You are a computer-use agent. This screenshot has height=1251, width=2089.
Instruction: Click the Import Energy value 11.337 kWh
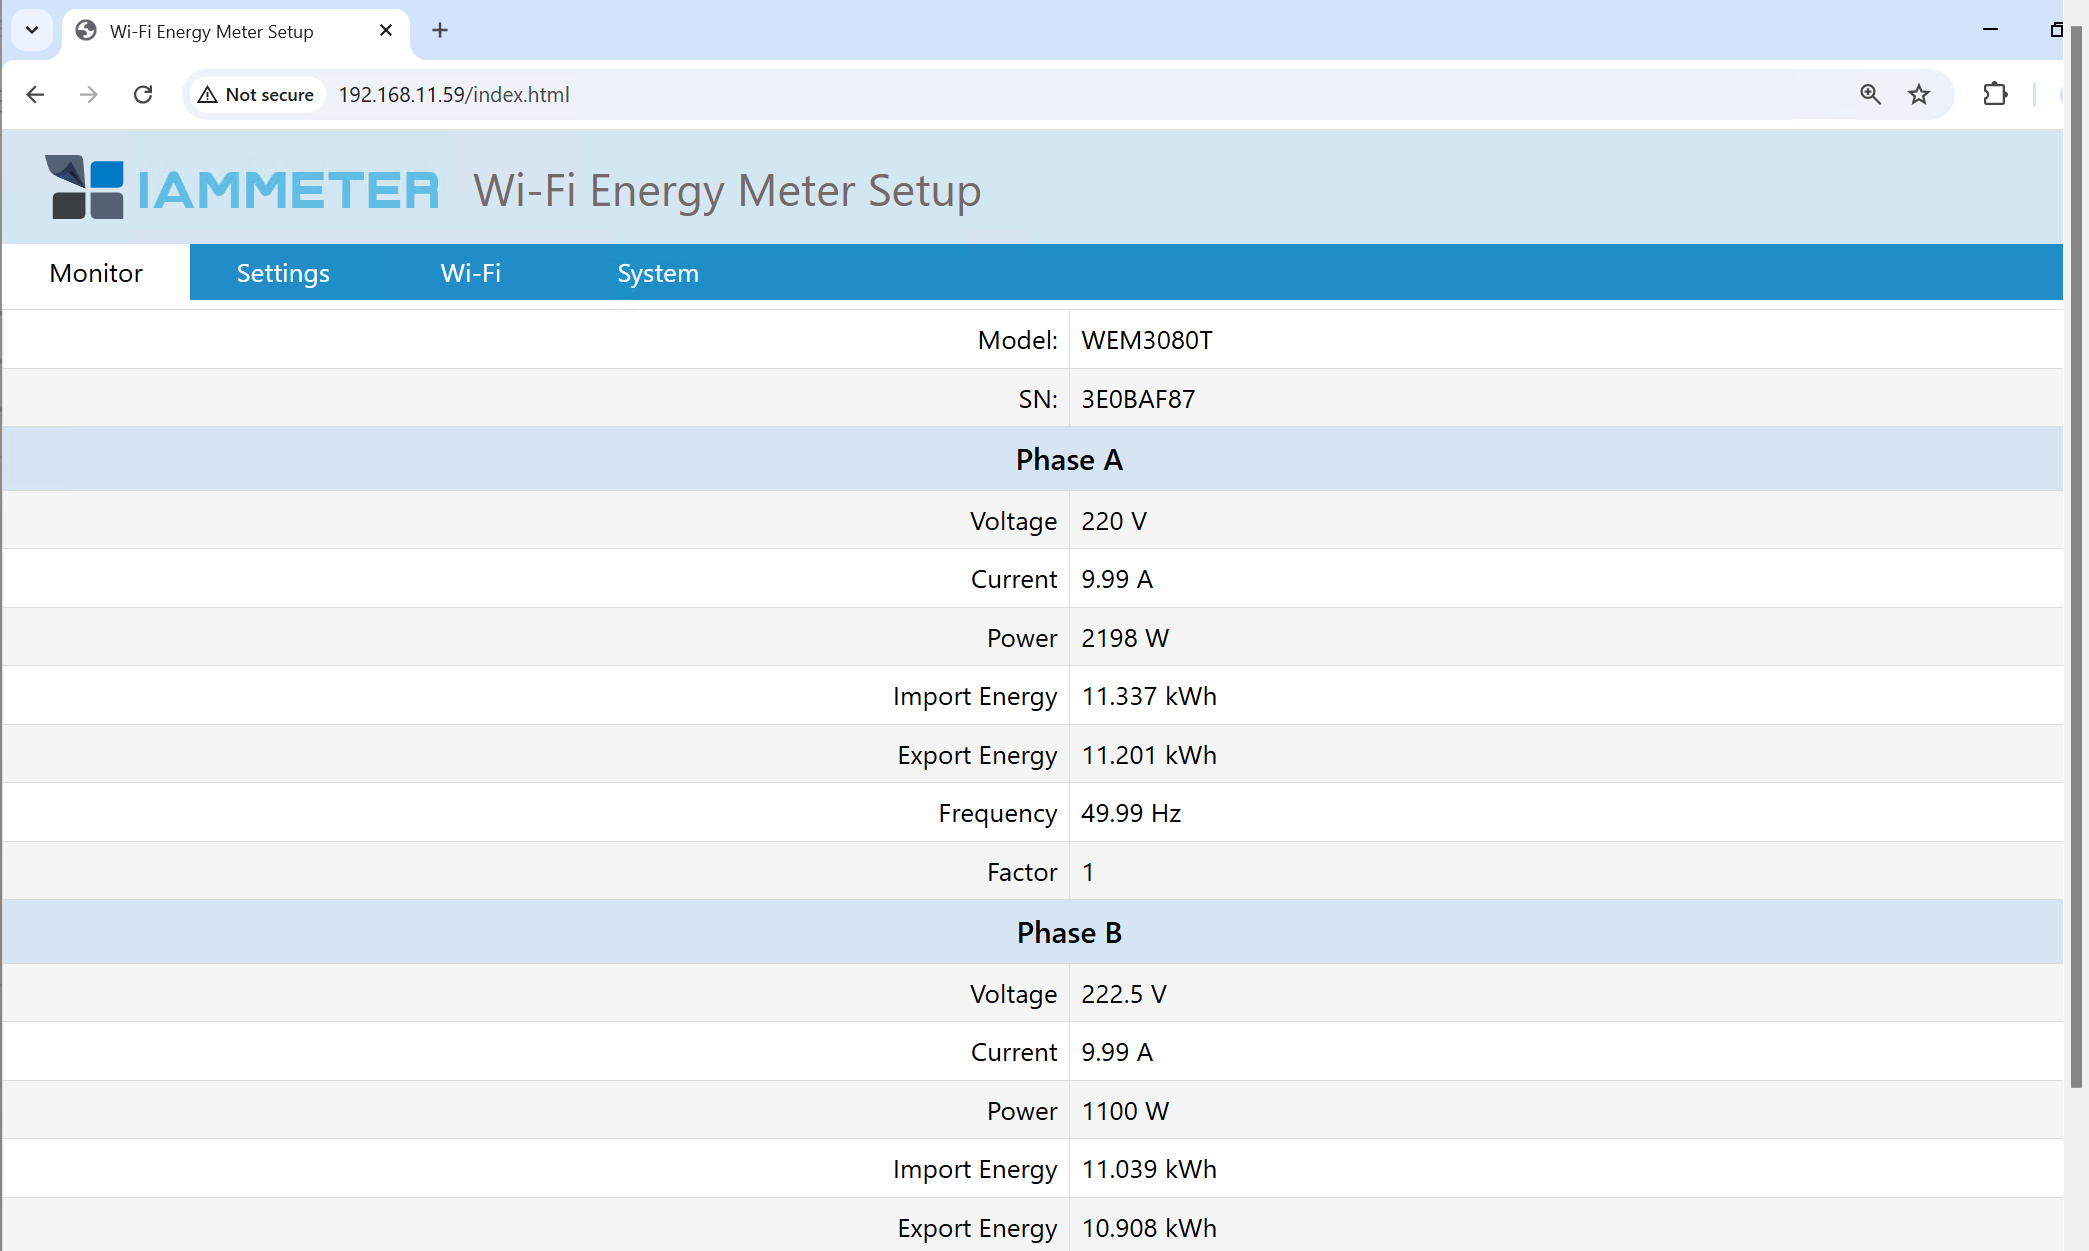[x=1149, y=696]
